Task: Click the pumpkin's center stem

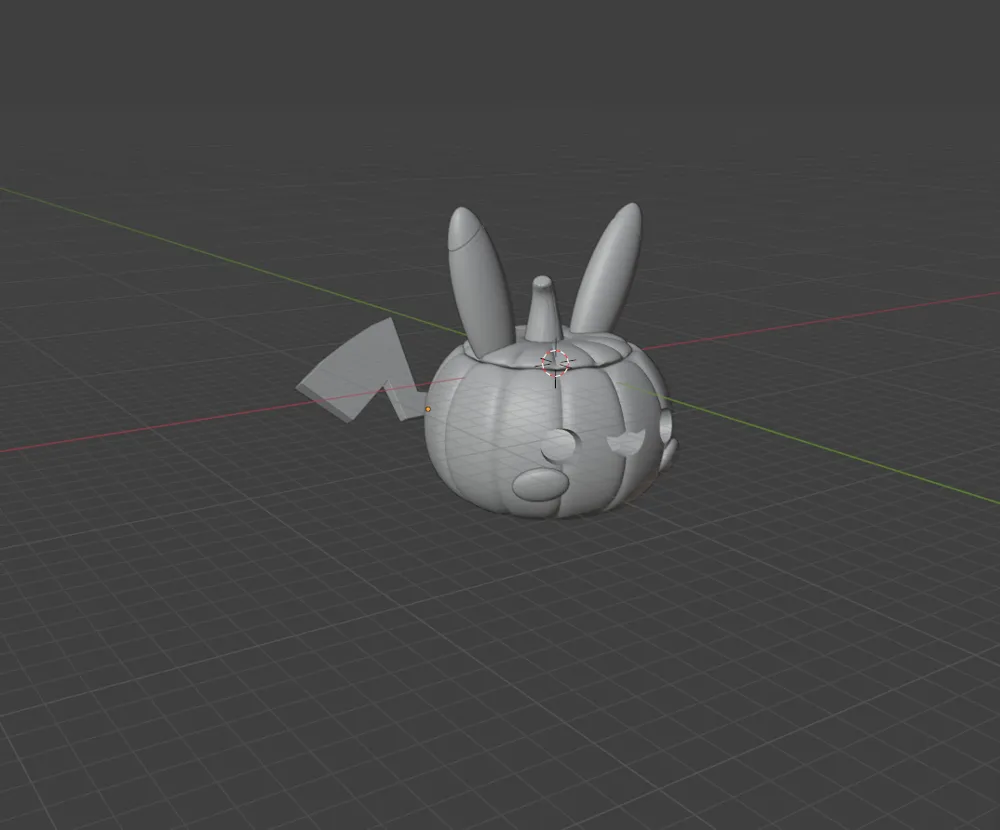Action: click(544, 311)
